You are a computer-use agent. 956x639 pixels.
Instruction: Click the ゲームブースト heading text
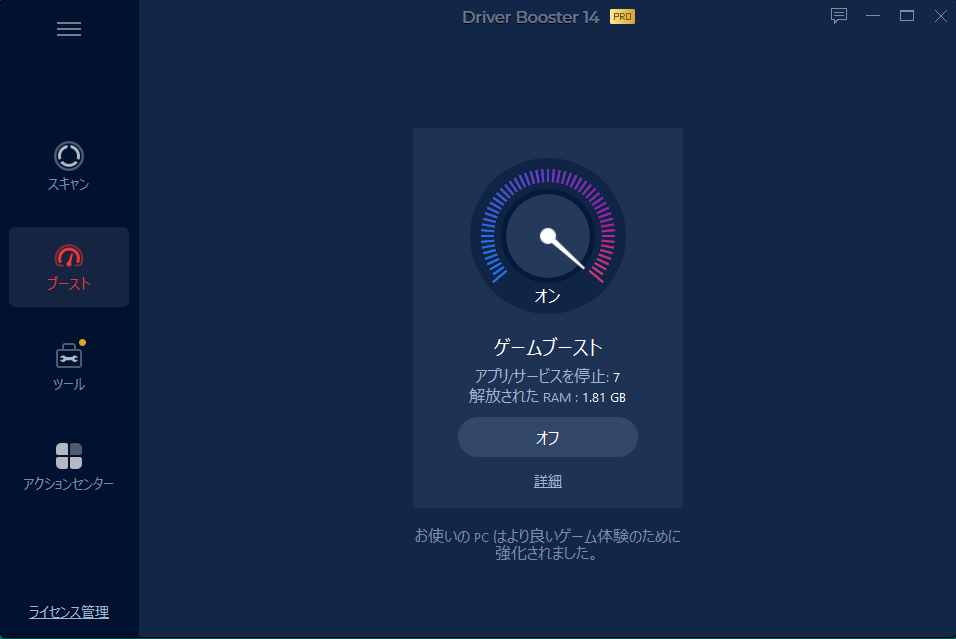548,348
